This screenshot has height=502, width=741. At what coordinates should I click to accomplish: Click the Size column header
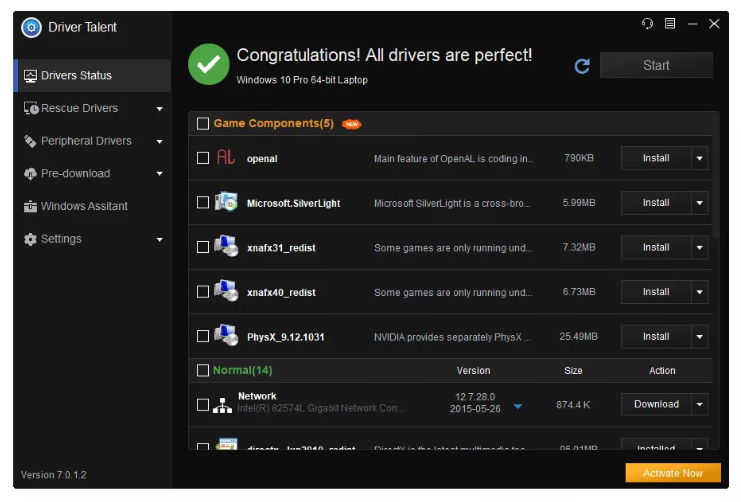(x=573, y=371)
